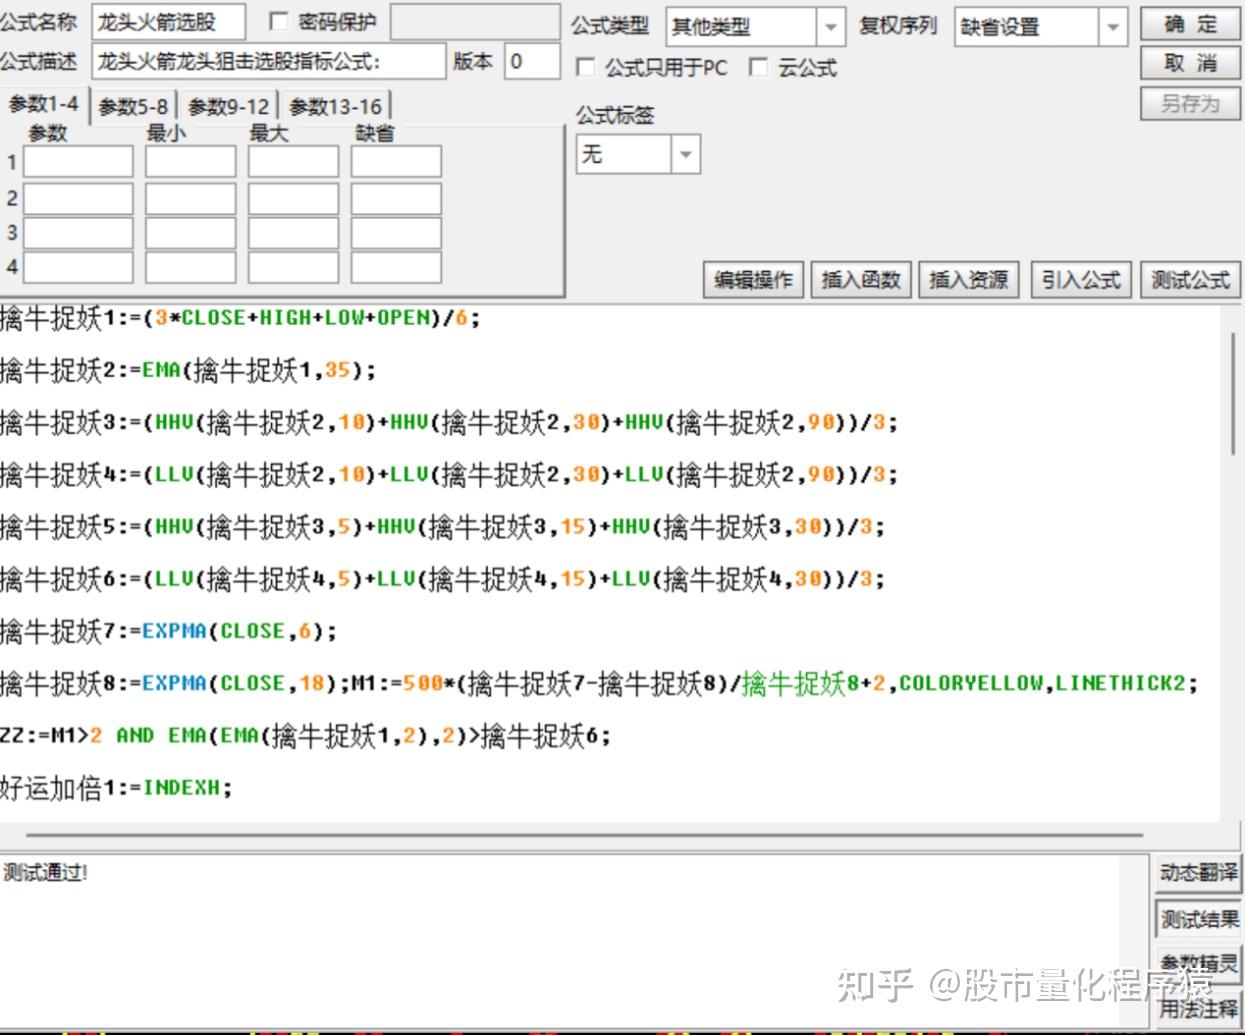Click row 1 parameter name field

tap(78, 161)
